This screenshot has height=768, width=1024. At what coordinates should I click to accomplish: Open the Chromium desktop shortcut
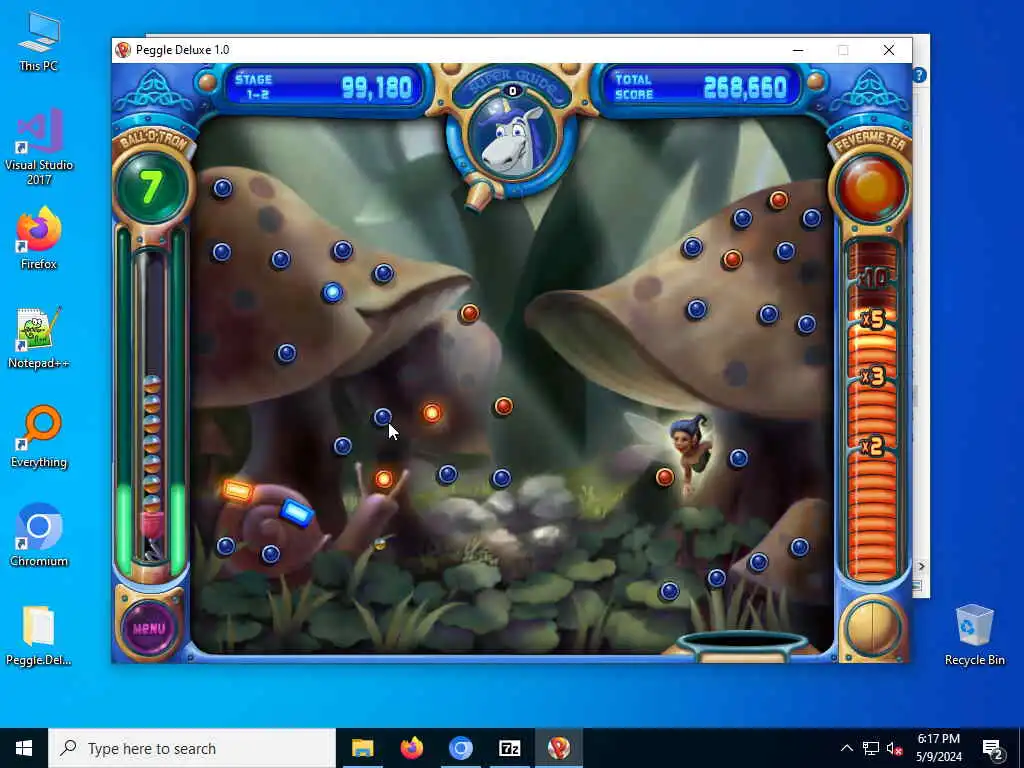(x=39, y=535)
